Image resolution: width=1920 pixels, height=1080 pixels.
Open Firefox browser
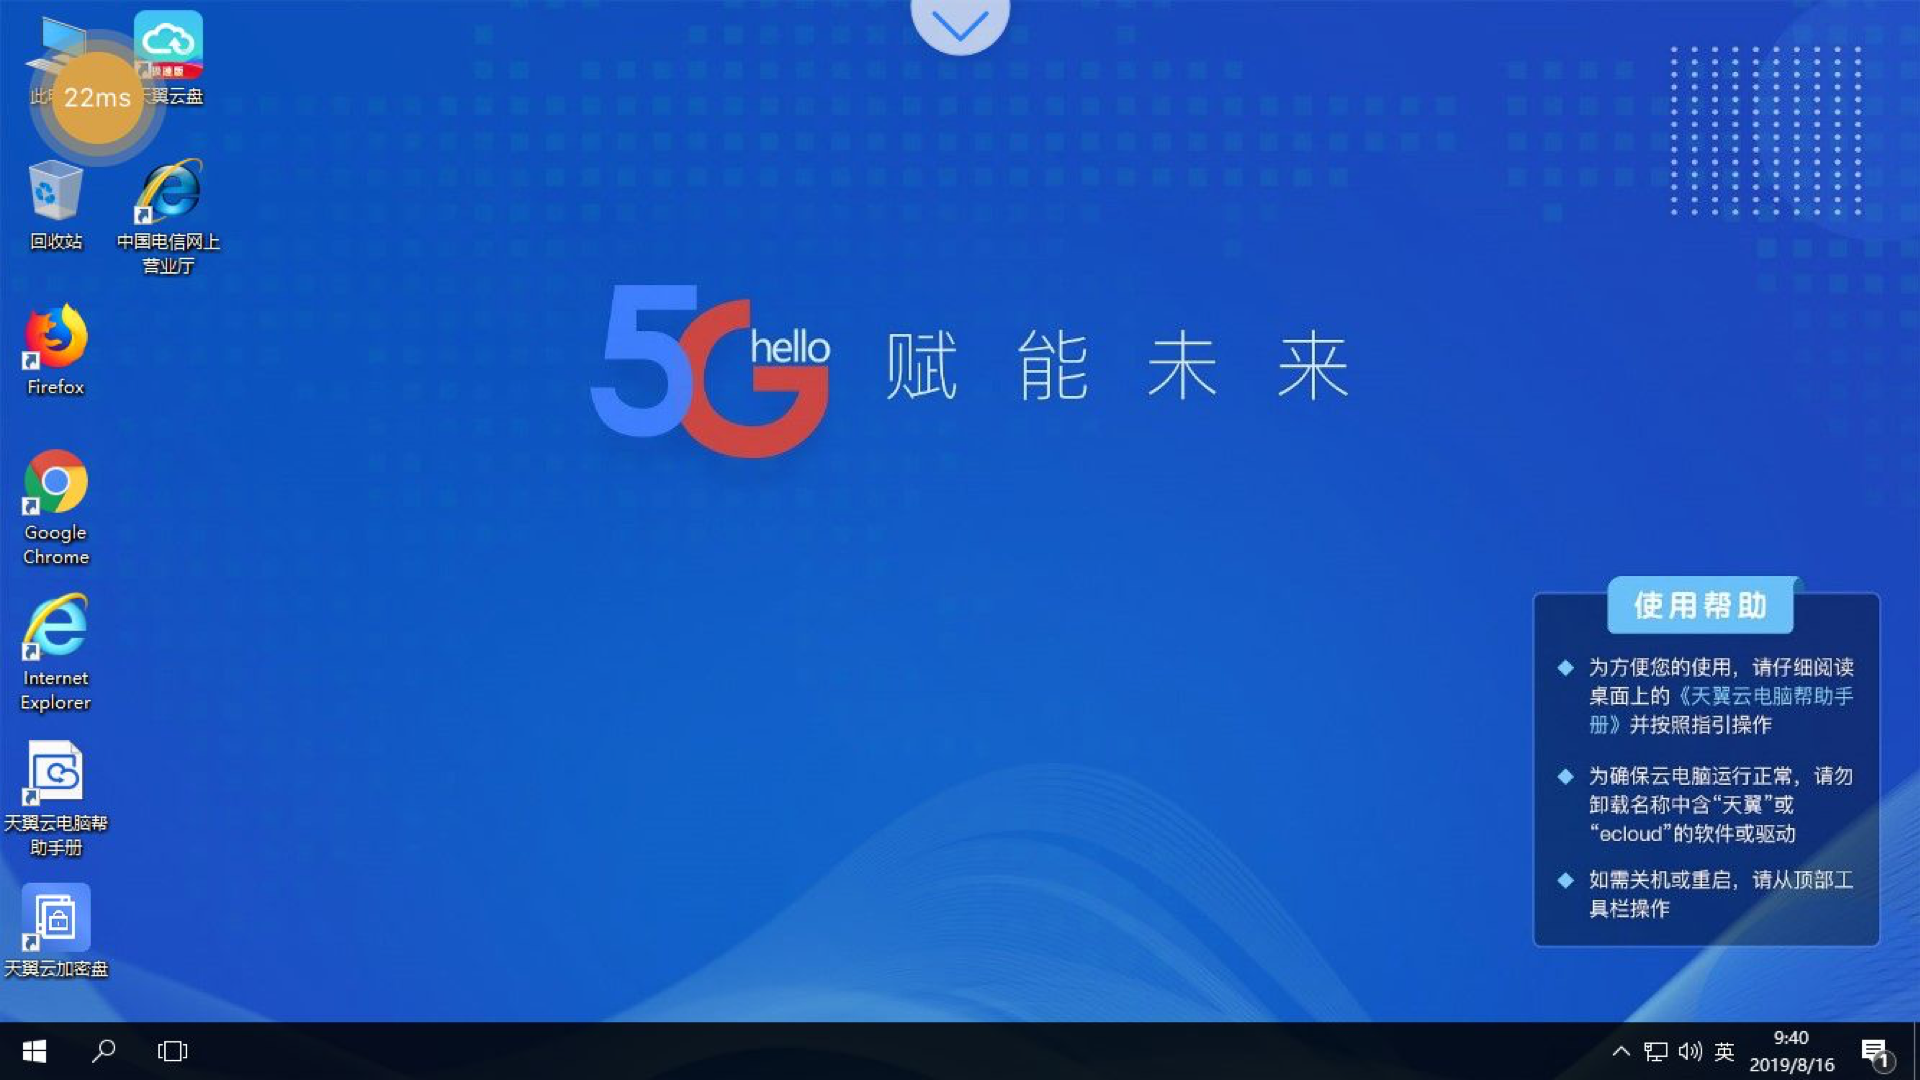pos(55,355)
